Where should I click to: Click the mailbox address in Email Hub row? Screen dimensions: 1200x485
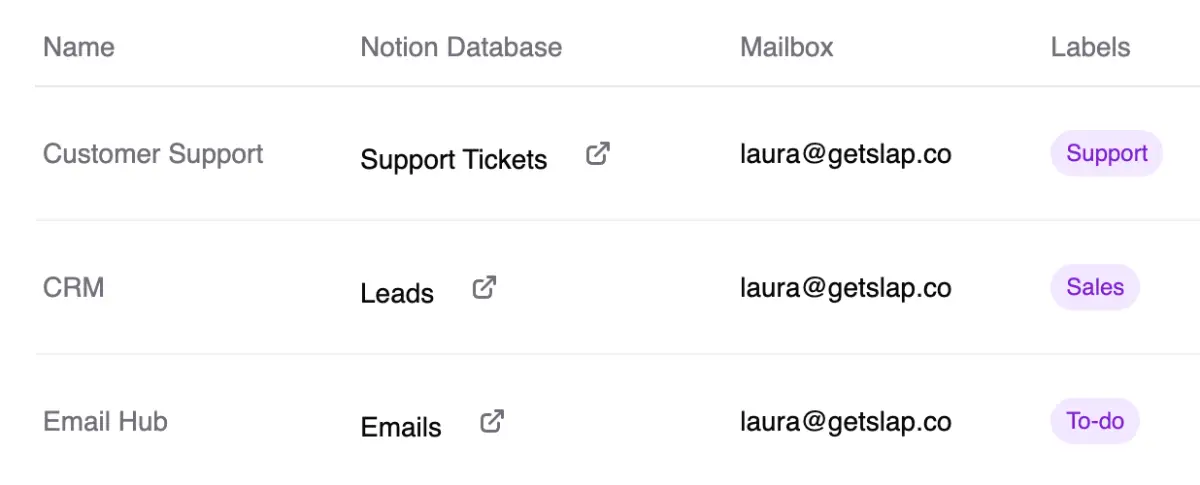click(x=846, y=422)
